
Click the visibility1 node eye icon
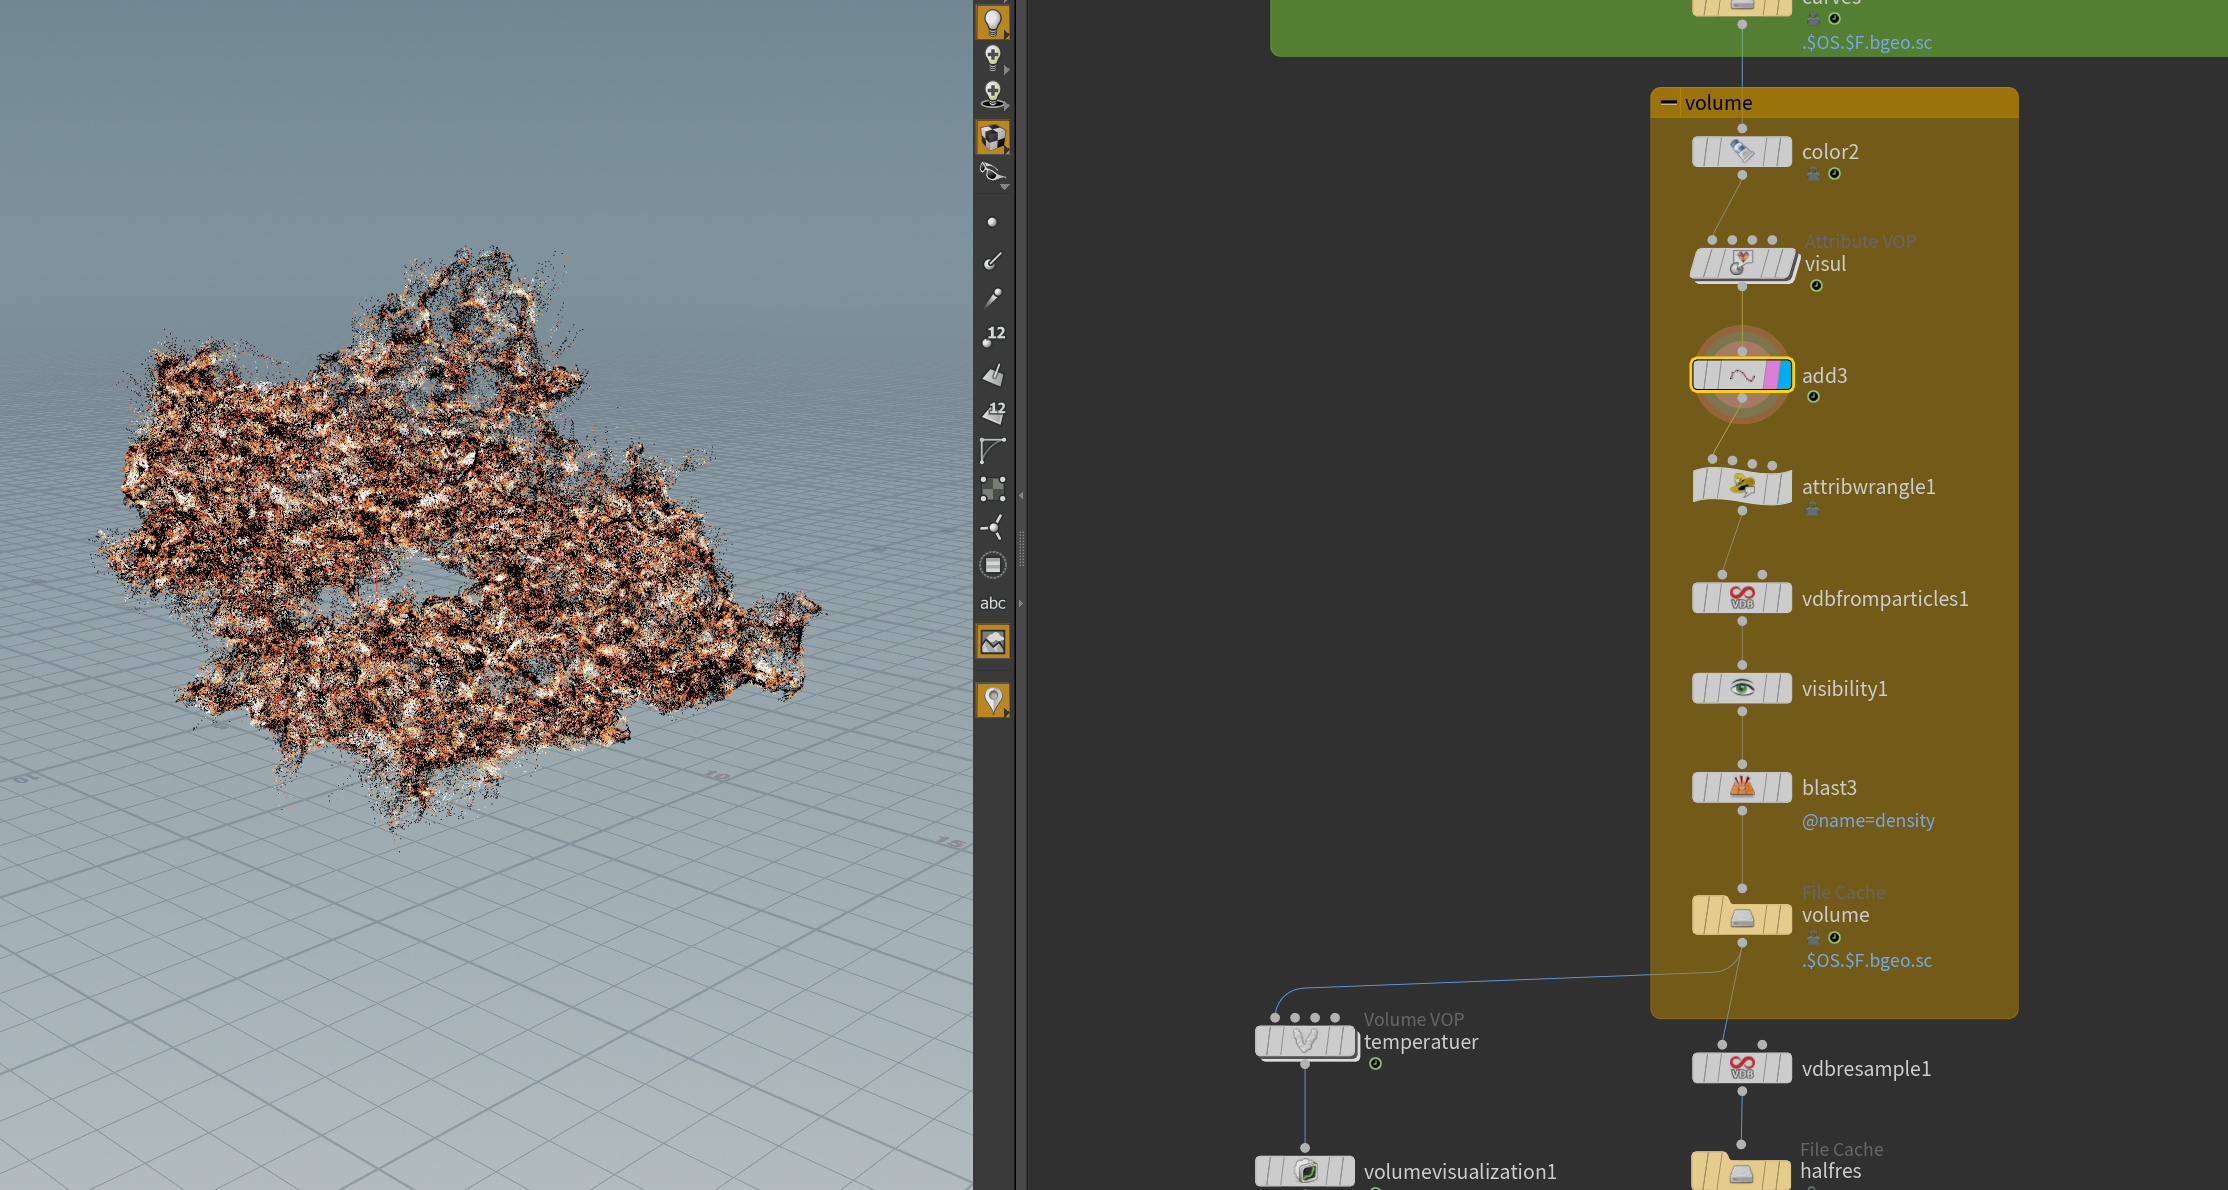tap(1742, 688)
